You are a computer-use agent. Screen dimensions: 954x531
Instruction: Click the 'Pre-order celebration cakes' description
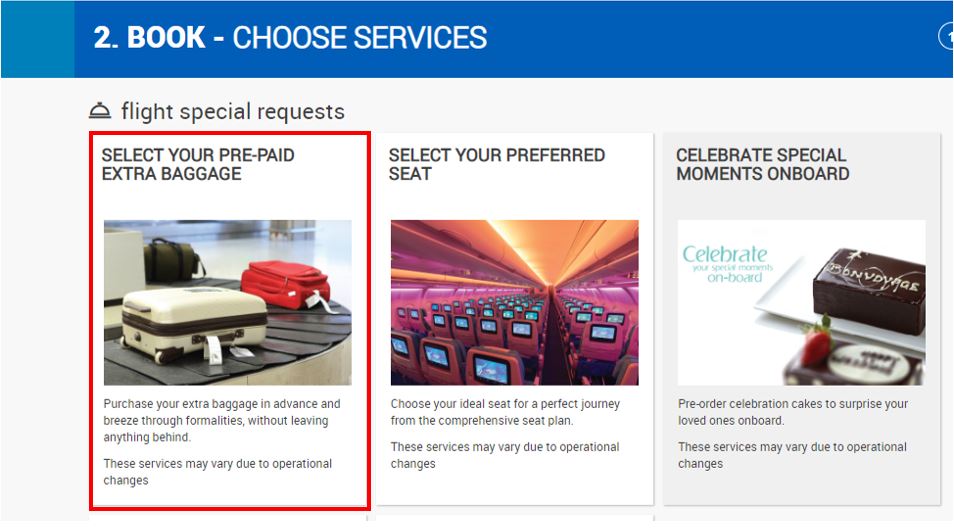point(793,412)
